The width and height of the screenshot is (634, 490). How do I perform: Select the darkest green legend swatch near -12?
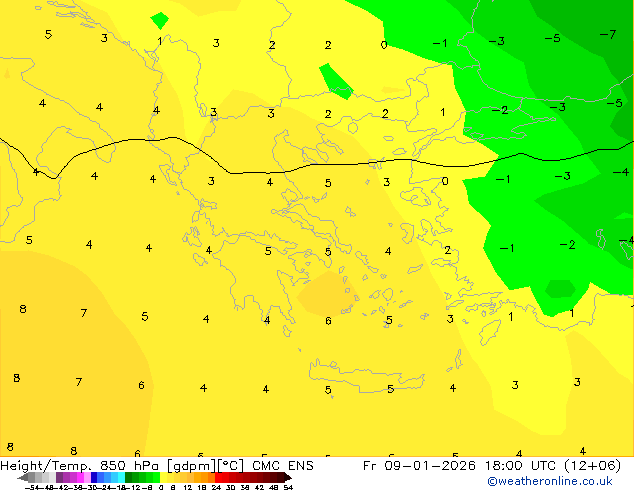click(129, 478)
